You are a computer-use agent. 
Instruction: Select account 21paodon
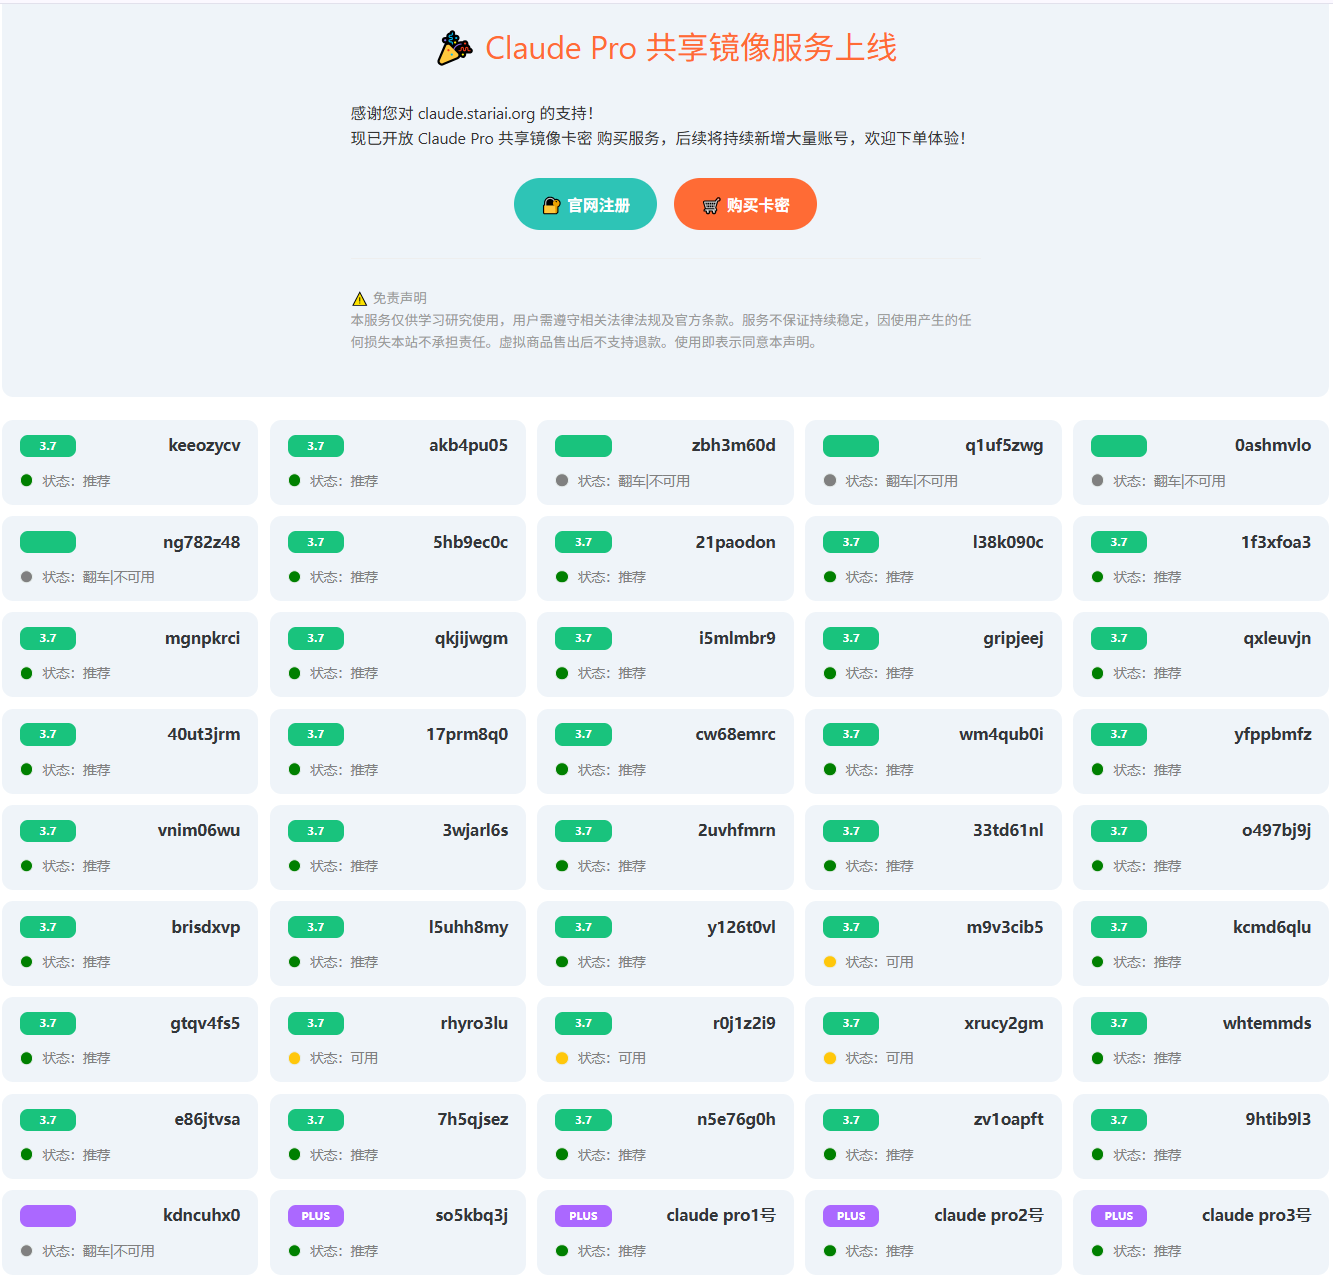click(665, 558)
